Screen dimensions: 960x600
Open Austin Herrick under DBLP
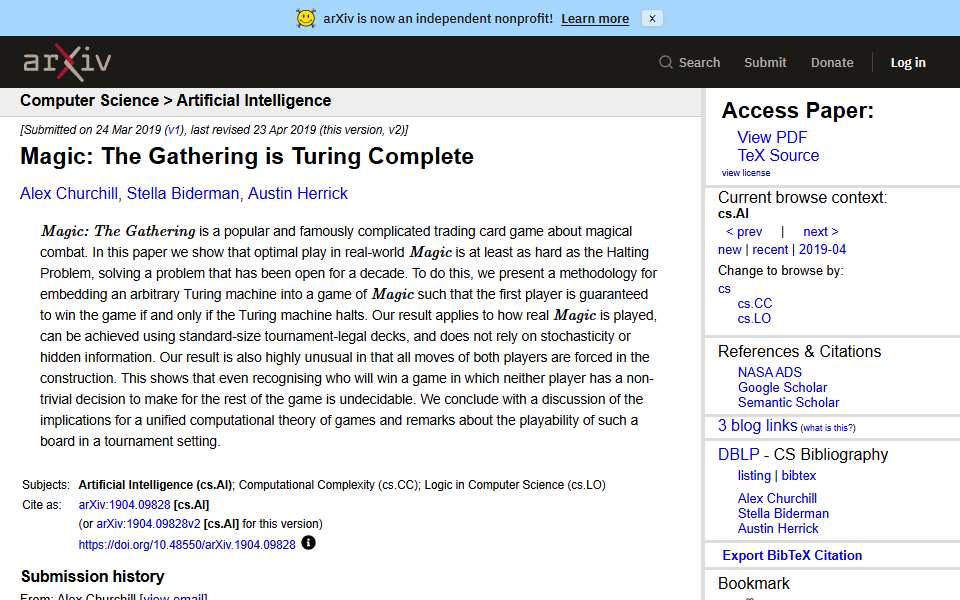[x=778, y=528]
